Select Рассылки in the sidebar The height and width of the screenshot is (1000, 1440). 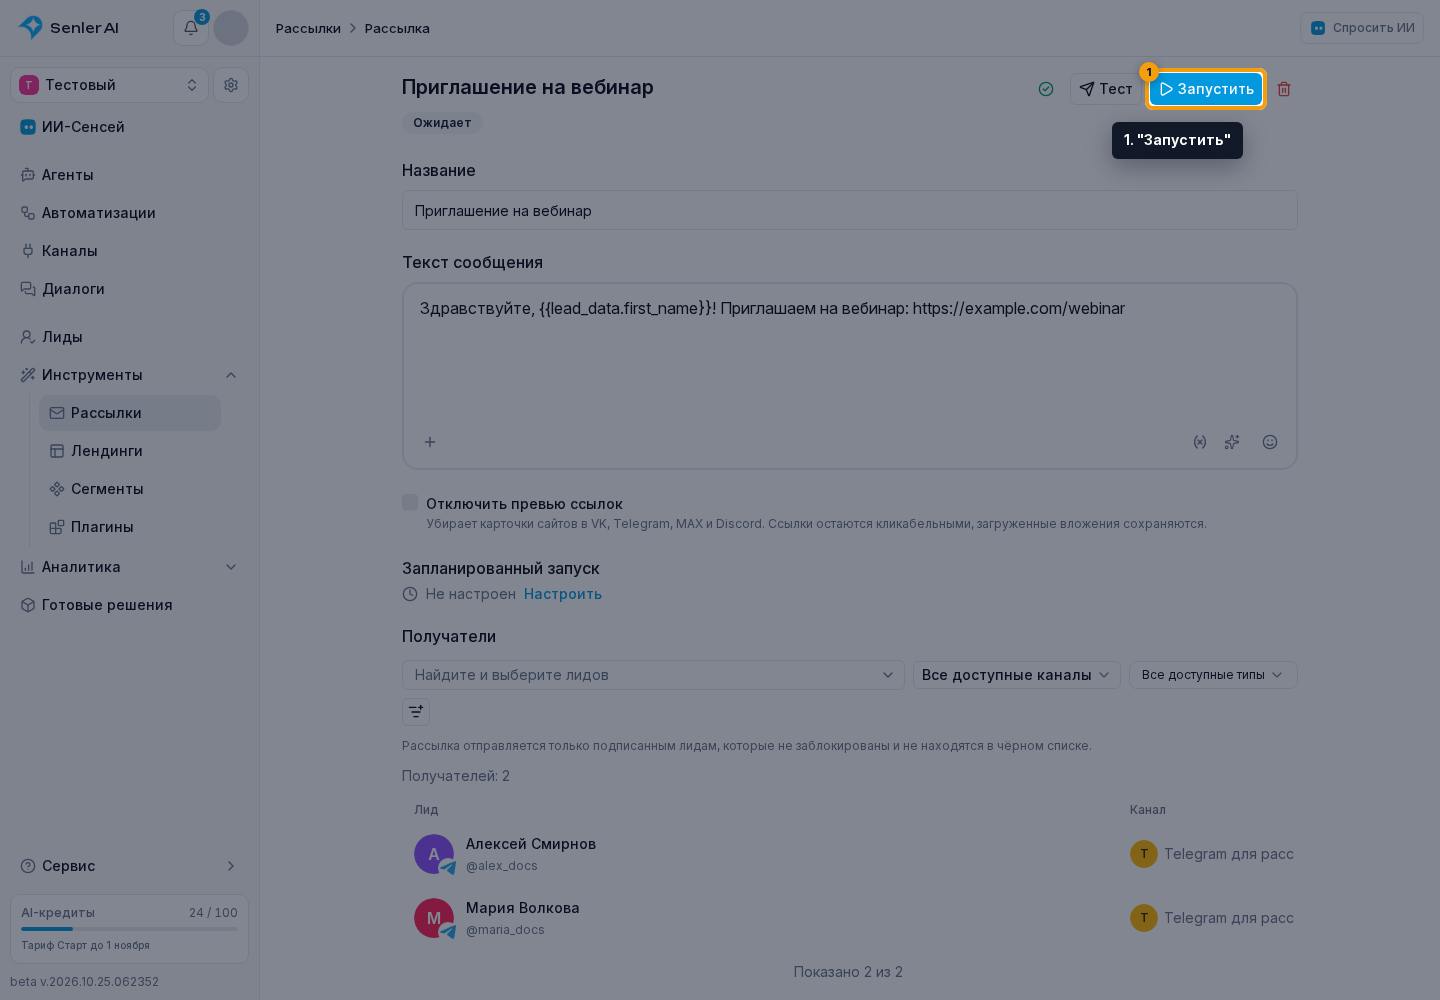click(130, 413)
